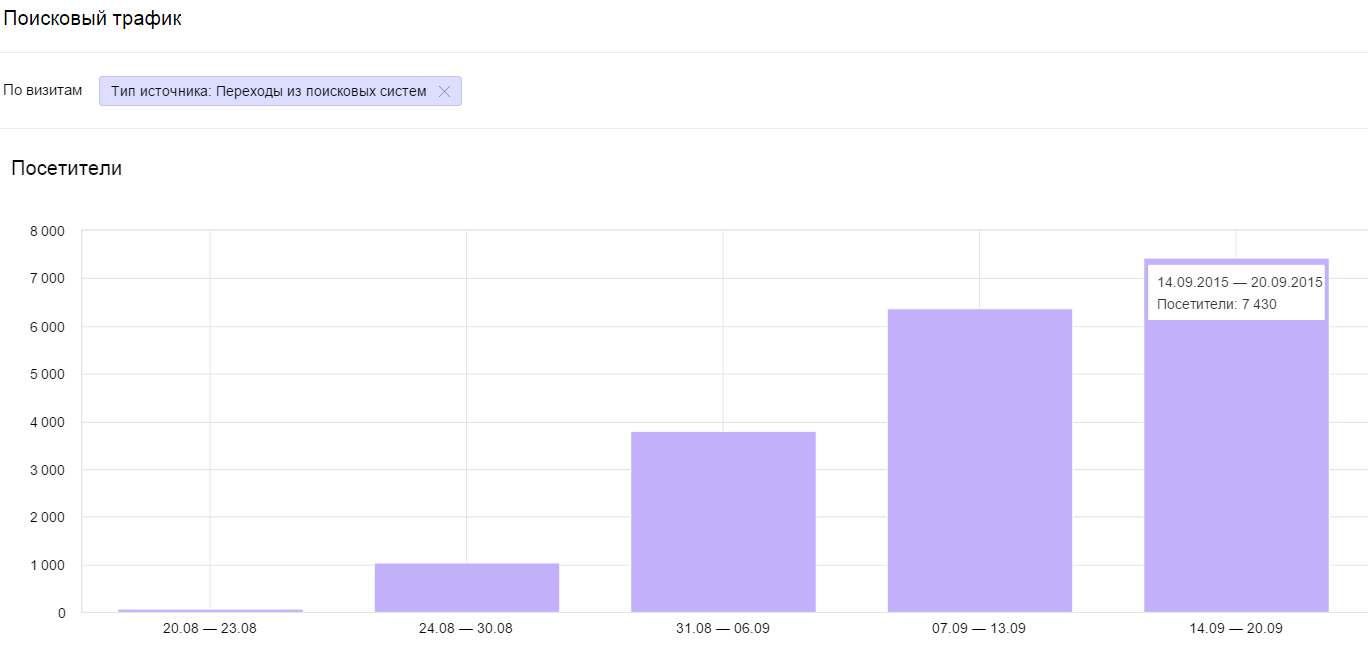Click the '31.08 — 06.09' axis label

point(723,629)
